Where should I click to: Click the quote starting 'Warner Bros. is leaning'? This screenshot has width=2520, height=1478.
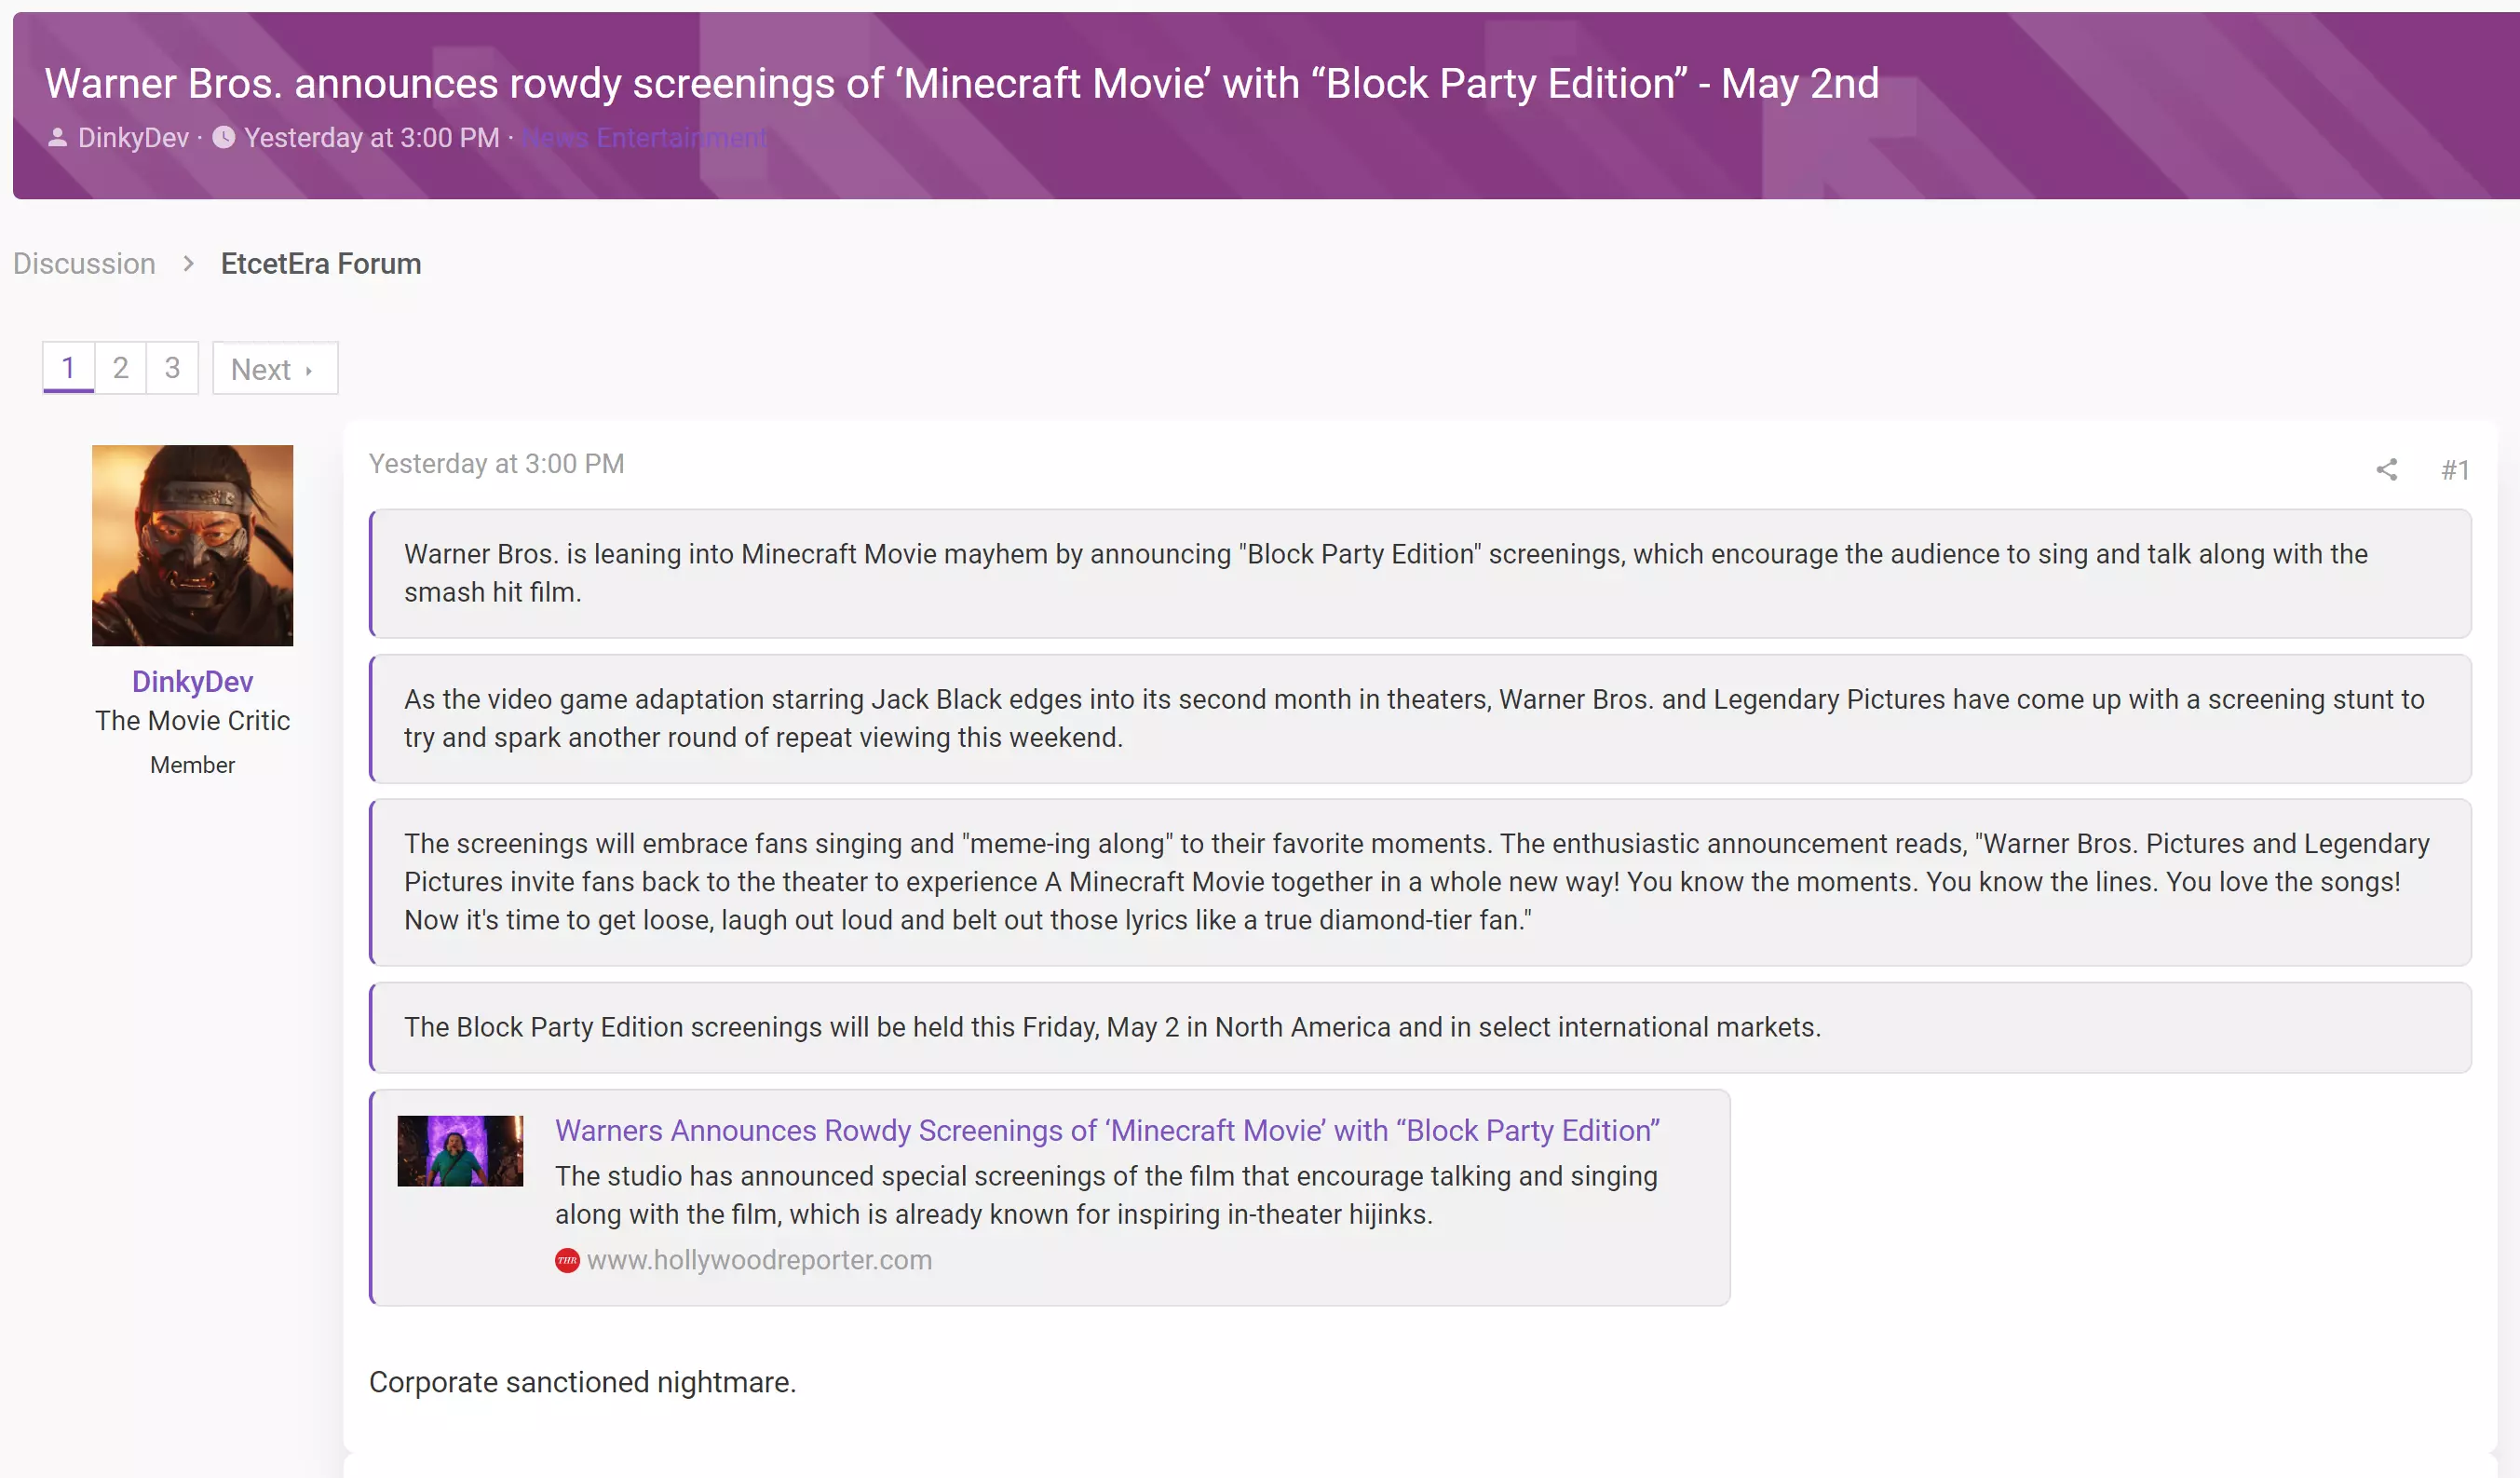[1420, 573]
